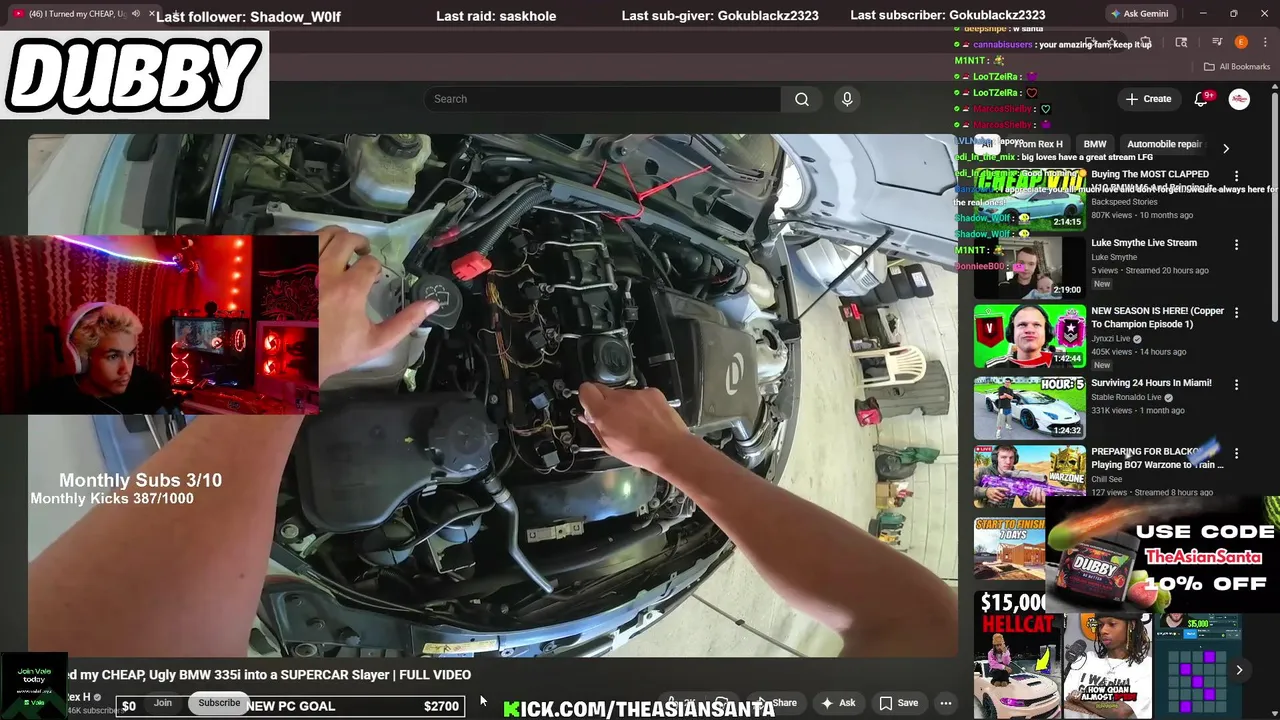This screenshot has height=720, width=1280.
Task: Open Buying The MOST CLAPPED video thumbnail
Action: [x=1029, y=200]
